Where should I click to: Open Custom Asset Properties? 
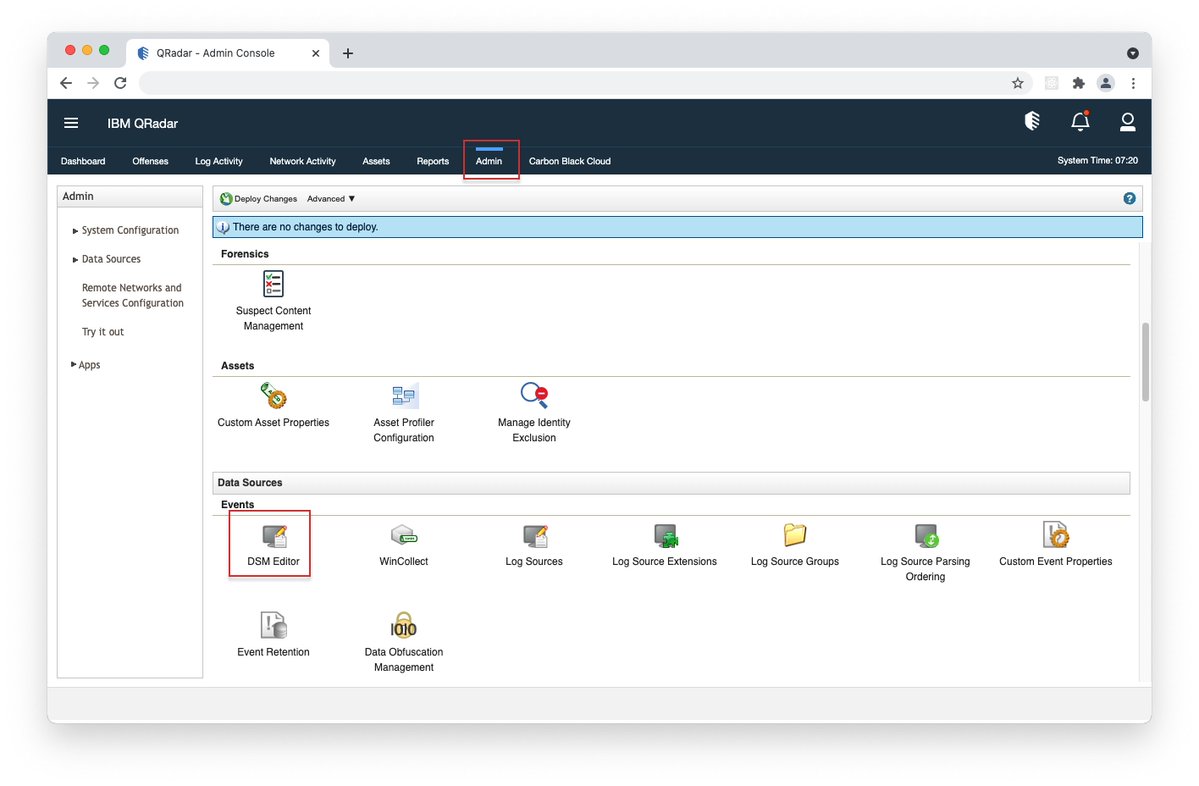[273, 405]
